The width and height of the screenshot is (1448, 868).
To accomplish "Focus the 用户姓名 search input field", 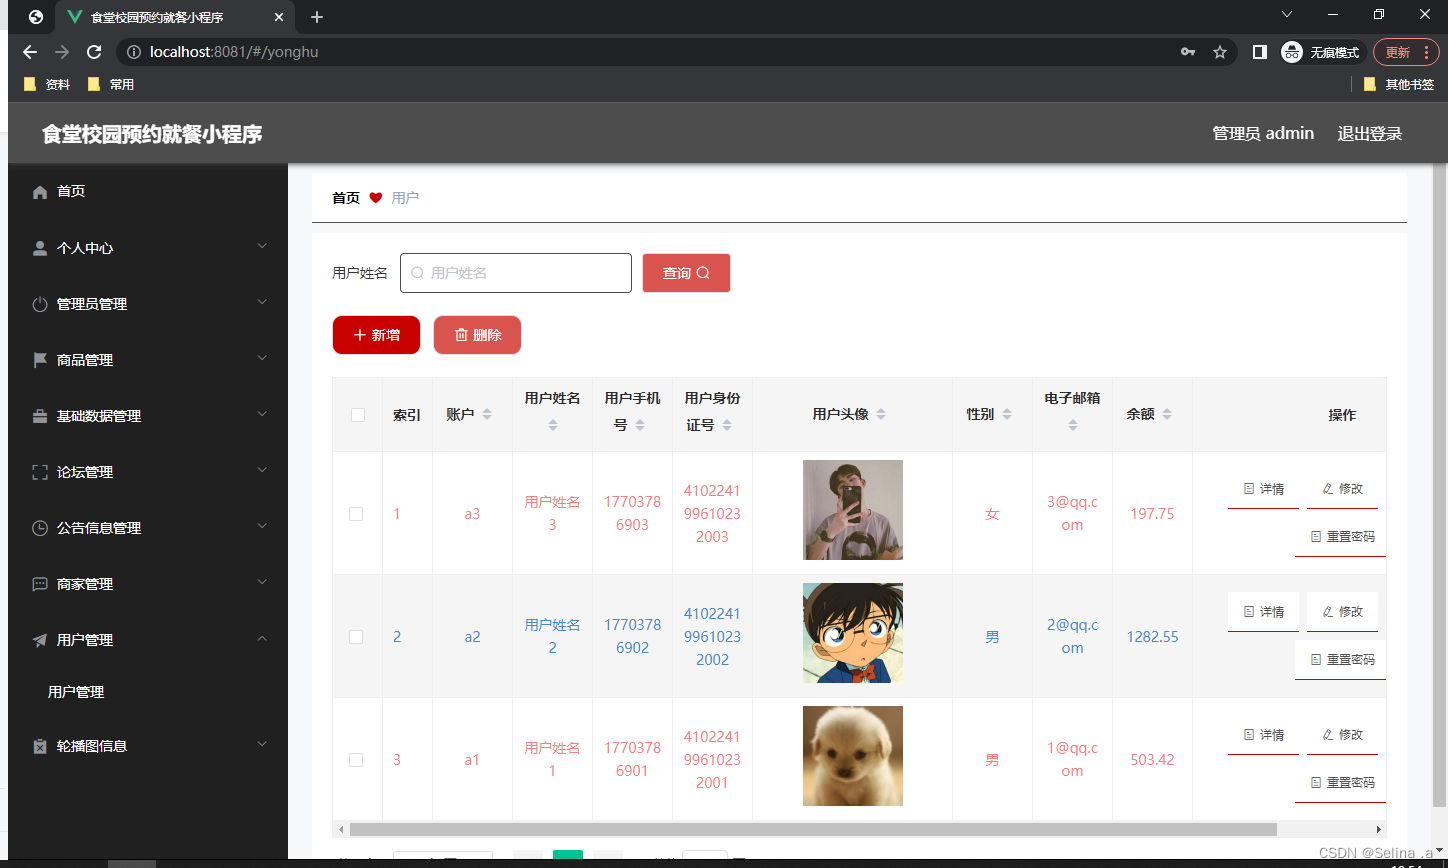I will 516,273.
